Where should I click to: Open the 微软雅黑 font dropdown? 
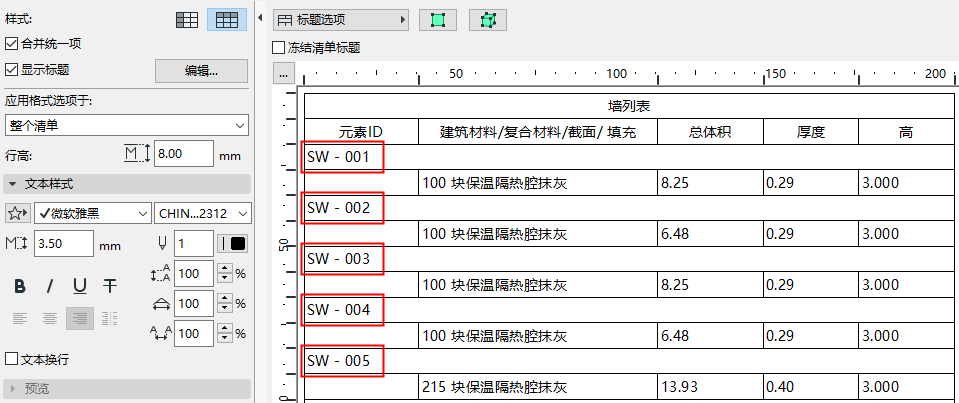point(92,213)
